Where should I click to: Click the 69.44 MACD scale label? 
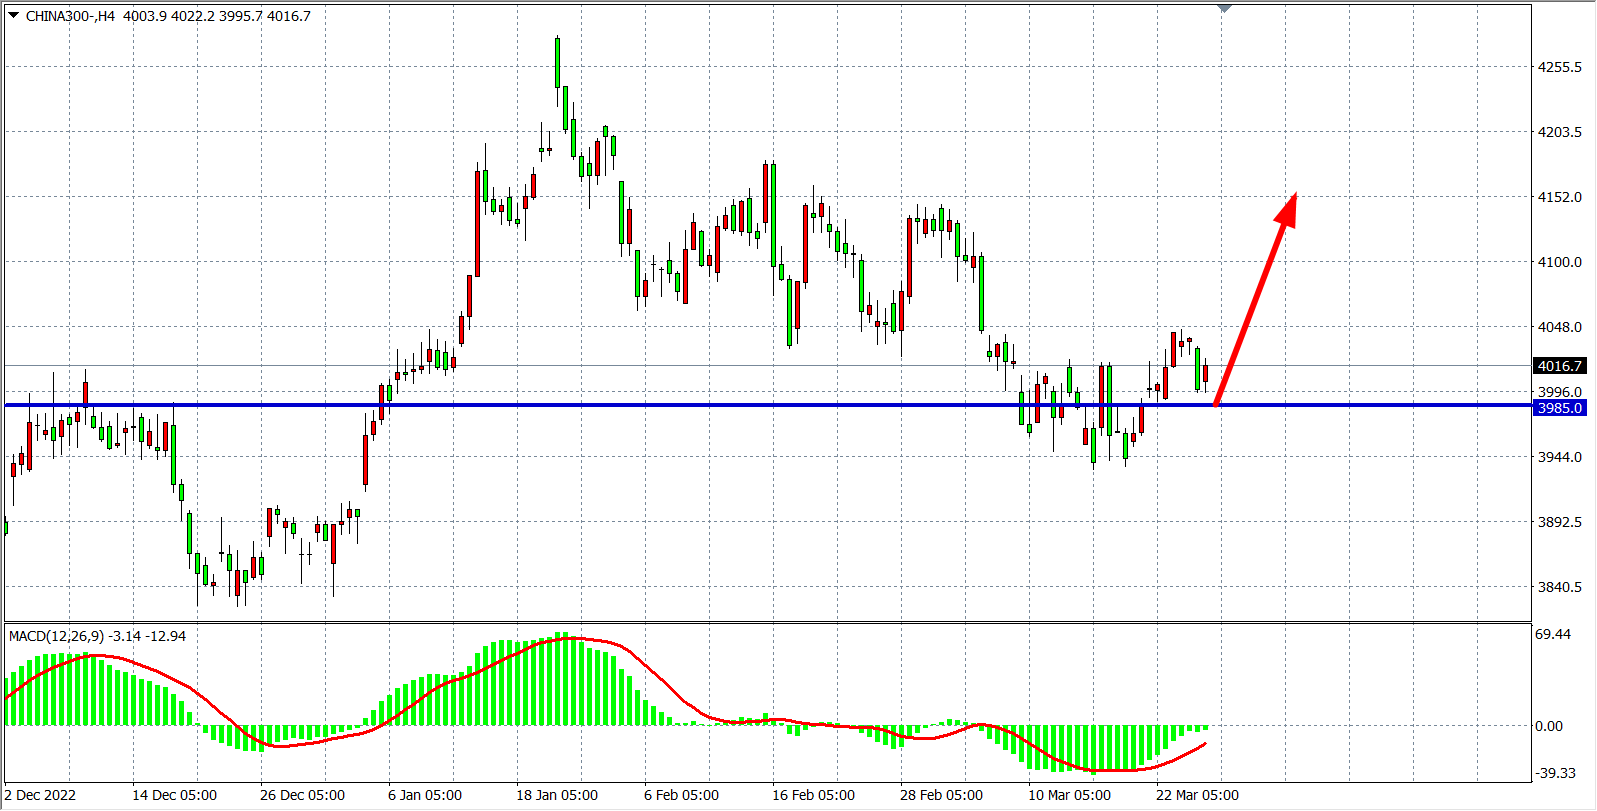coord(1553,634)
